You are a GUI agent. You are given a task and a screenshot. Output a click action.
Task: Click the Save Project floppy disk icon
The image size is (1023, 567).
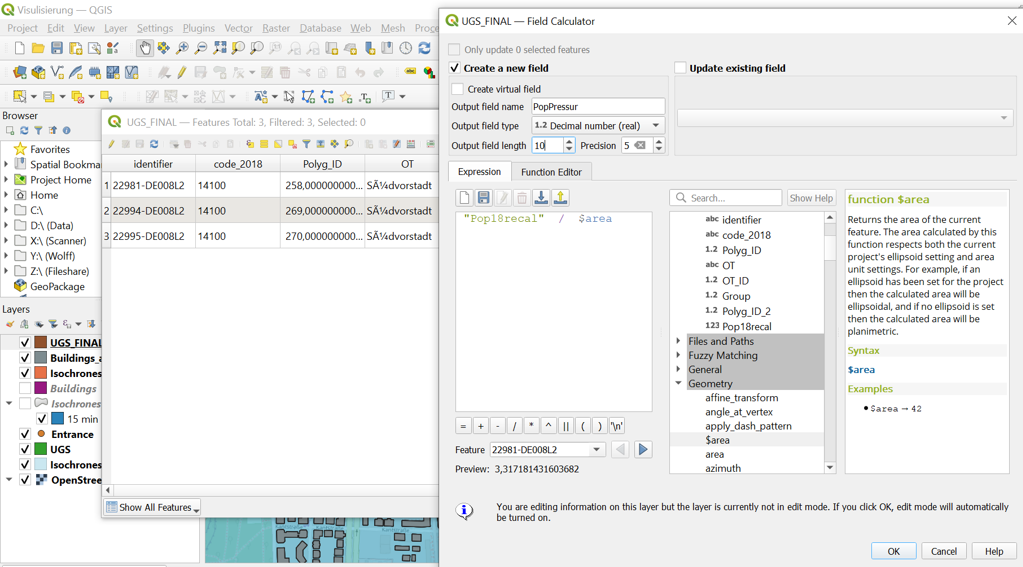pos(57,48)
